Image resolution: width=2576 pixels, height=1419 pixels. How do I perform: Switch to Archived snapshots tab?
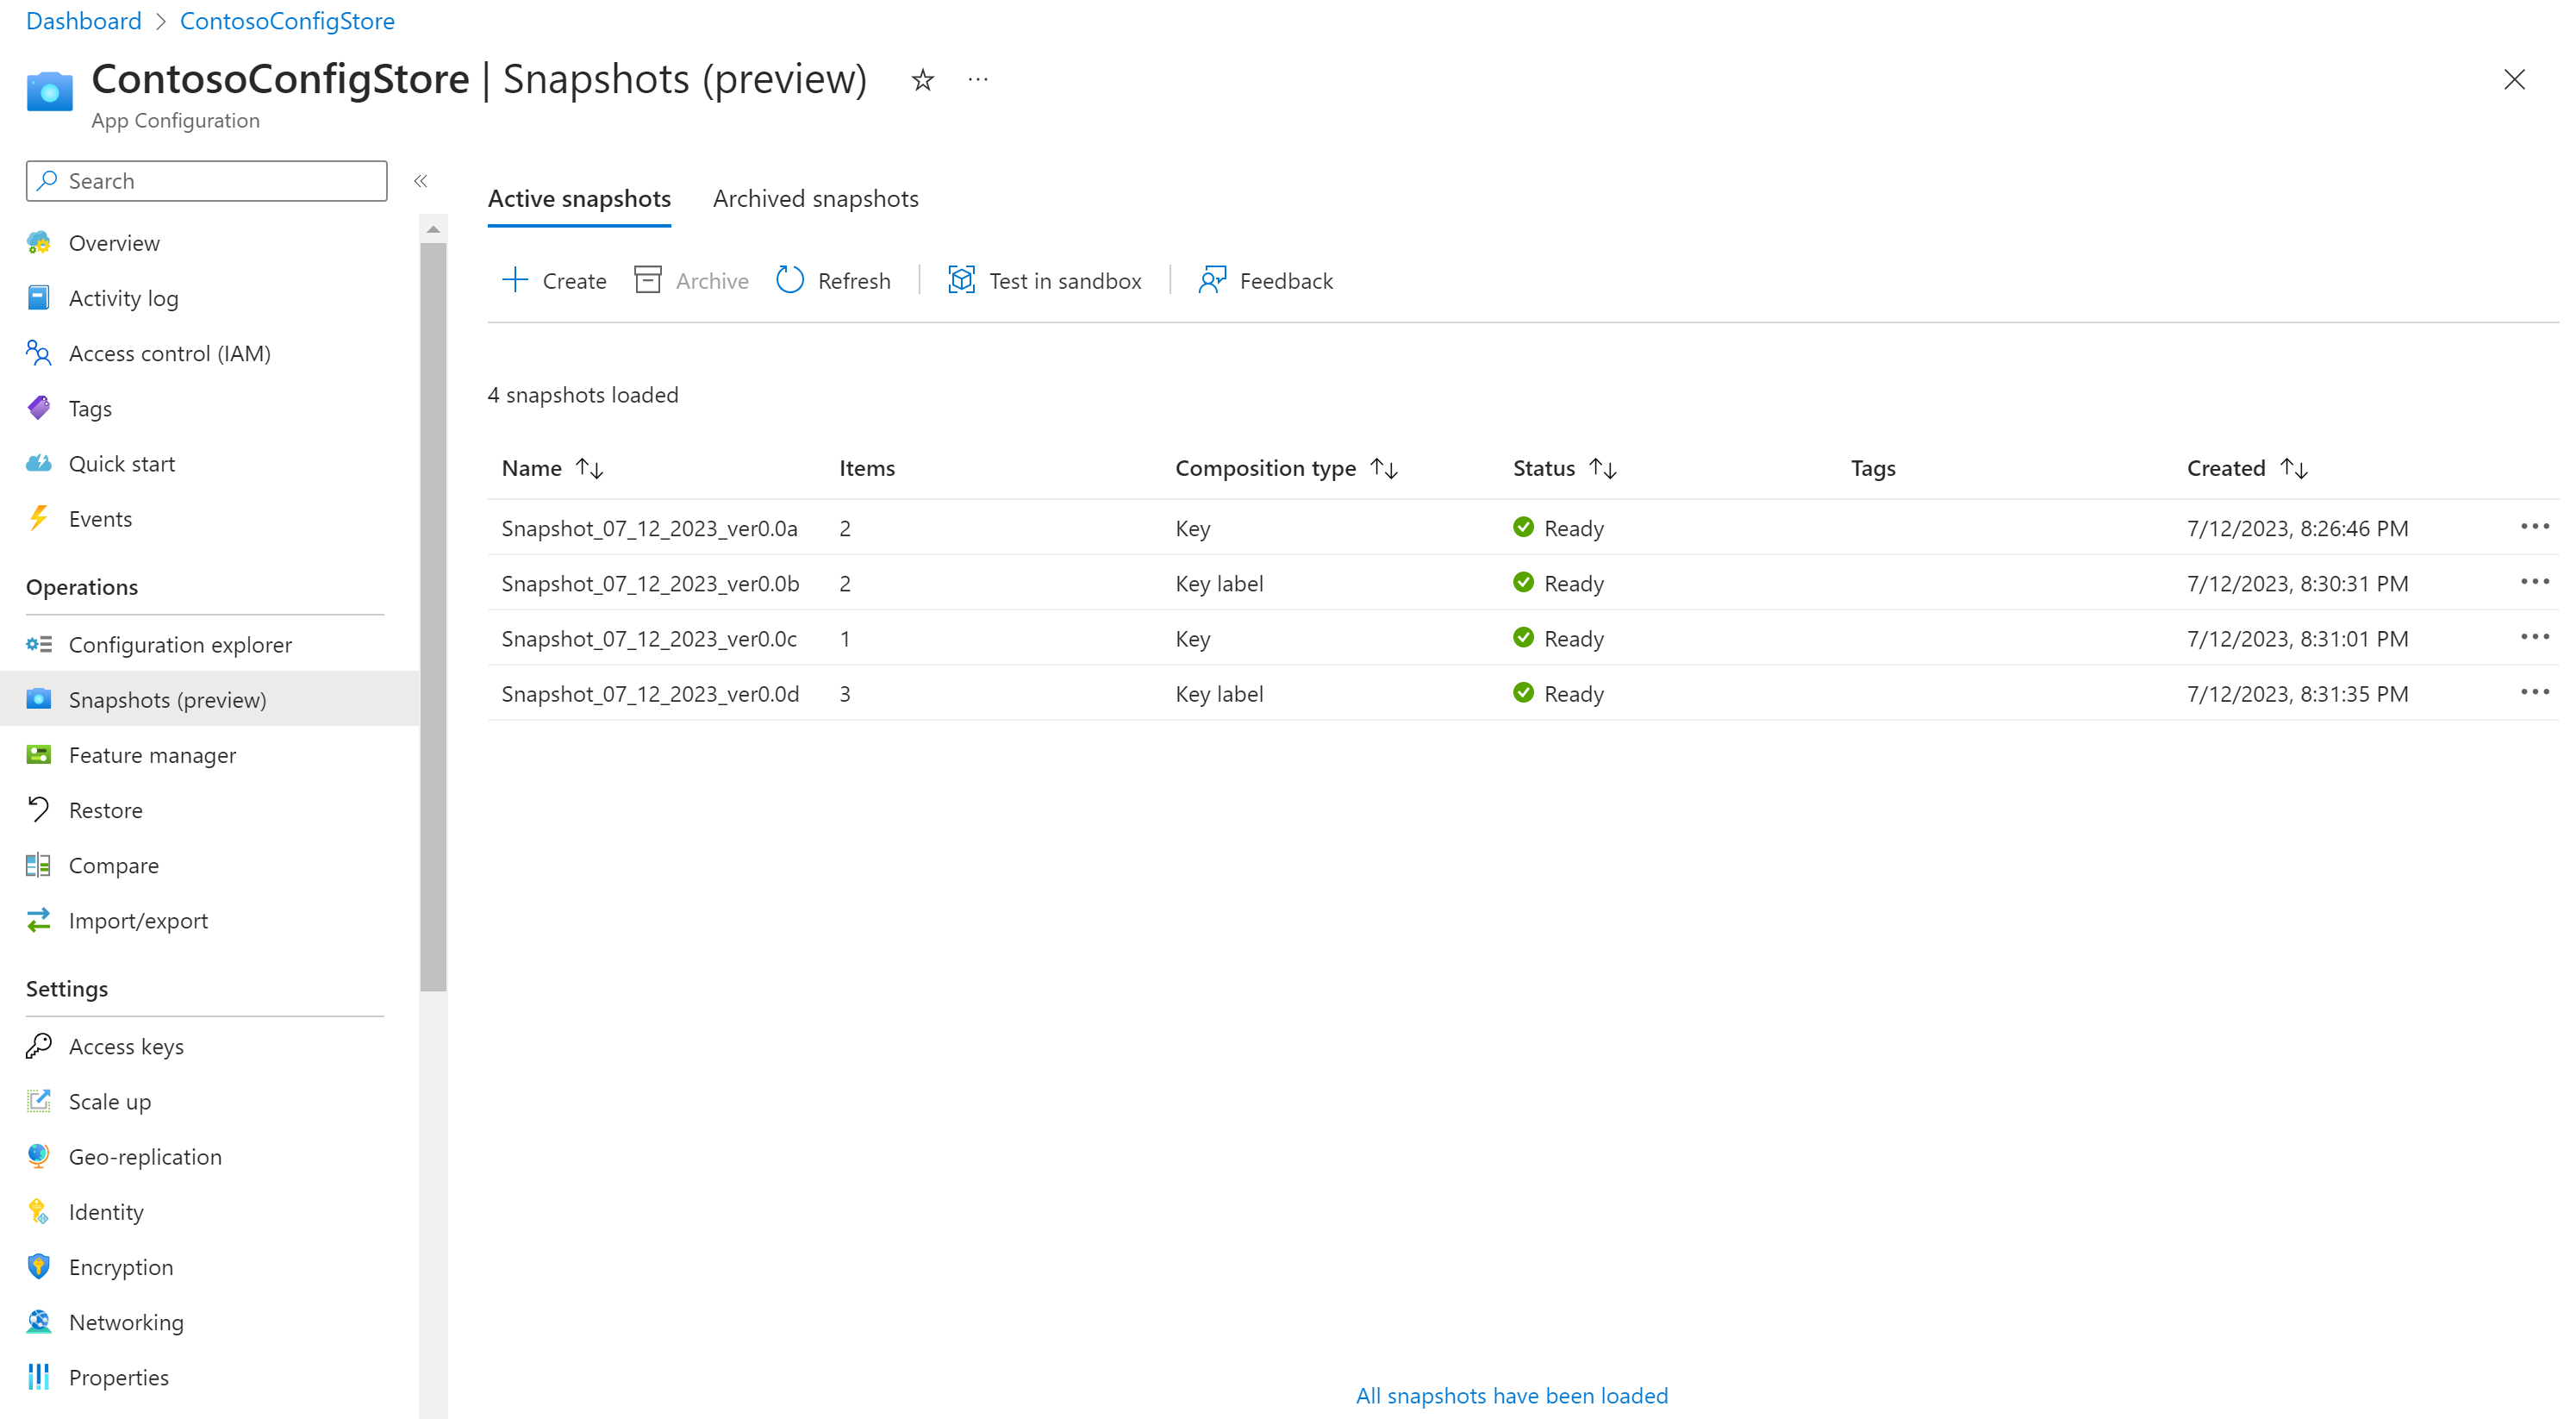[815, 199]
